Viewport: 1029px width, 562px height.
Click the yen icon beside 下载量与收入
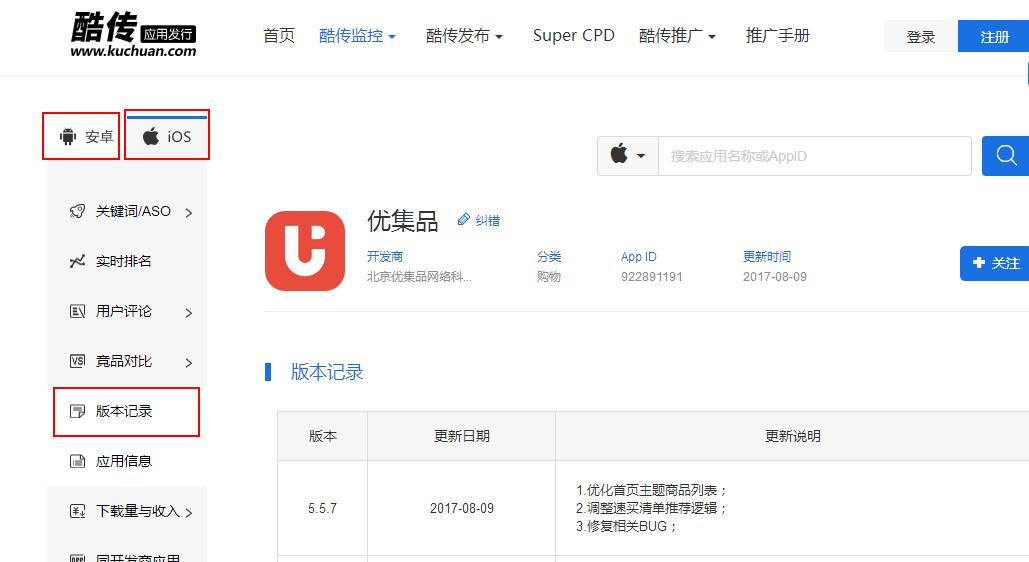tap(77, 511)
